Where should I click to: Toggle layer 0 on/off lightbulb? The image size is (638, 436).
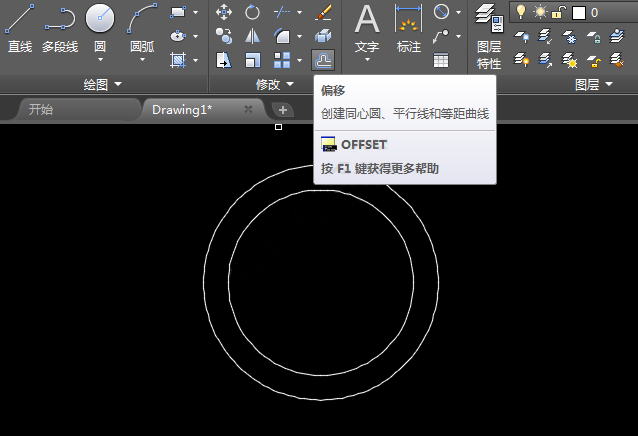(x=521, y=12)
